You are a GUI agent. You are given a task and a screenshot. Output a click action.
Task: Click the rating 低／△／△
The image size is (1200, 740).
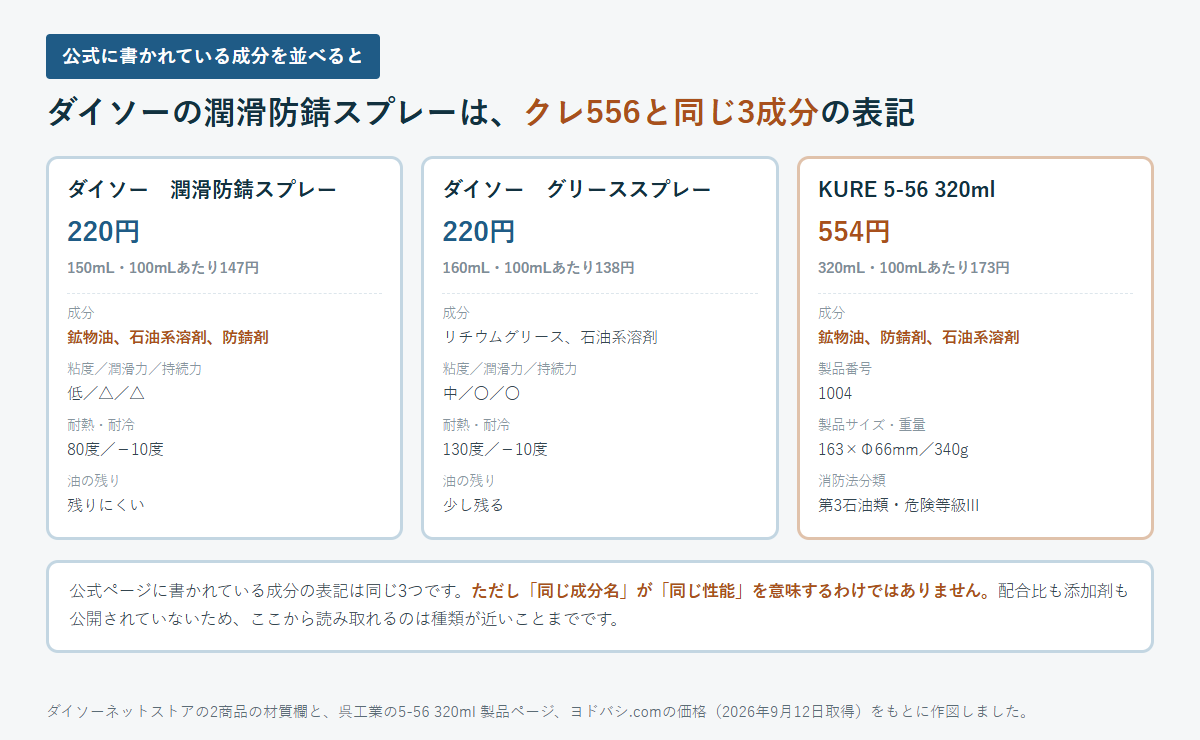(x=106, y=393)
